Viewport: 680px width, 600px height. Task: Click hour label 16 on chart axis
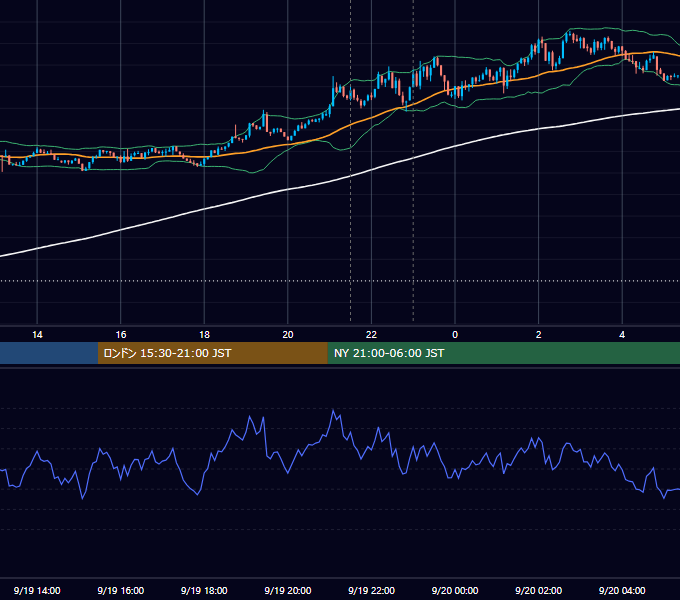click(x=121, y=335)
